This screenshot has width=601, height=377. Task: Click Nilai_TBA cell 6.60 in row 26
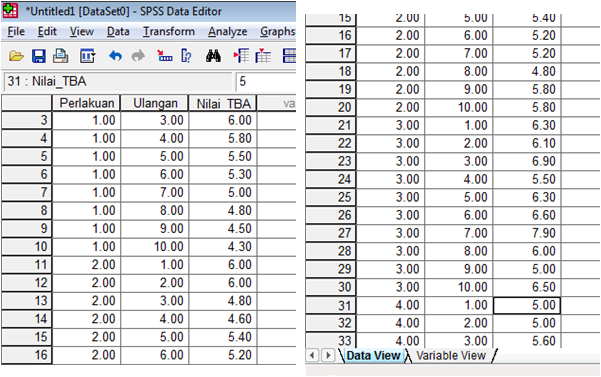click(527, 215)
